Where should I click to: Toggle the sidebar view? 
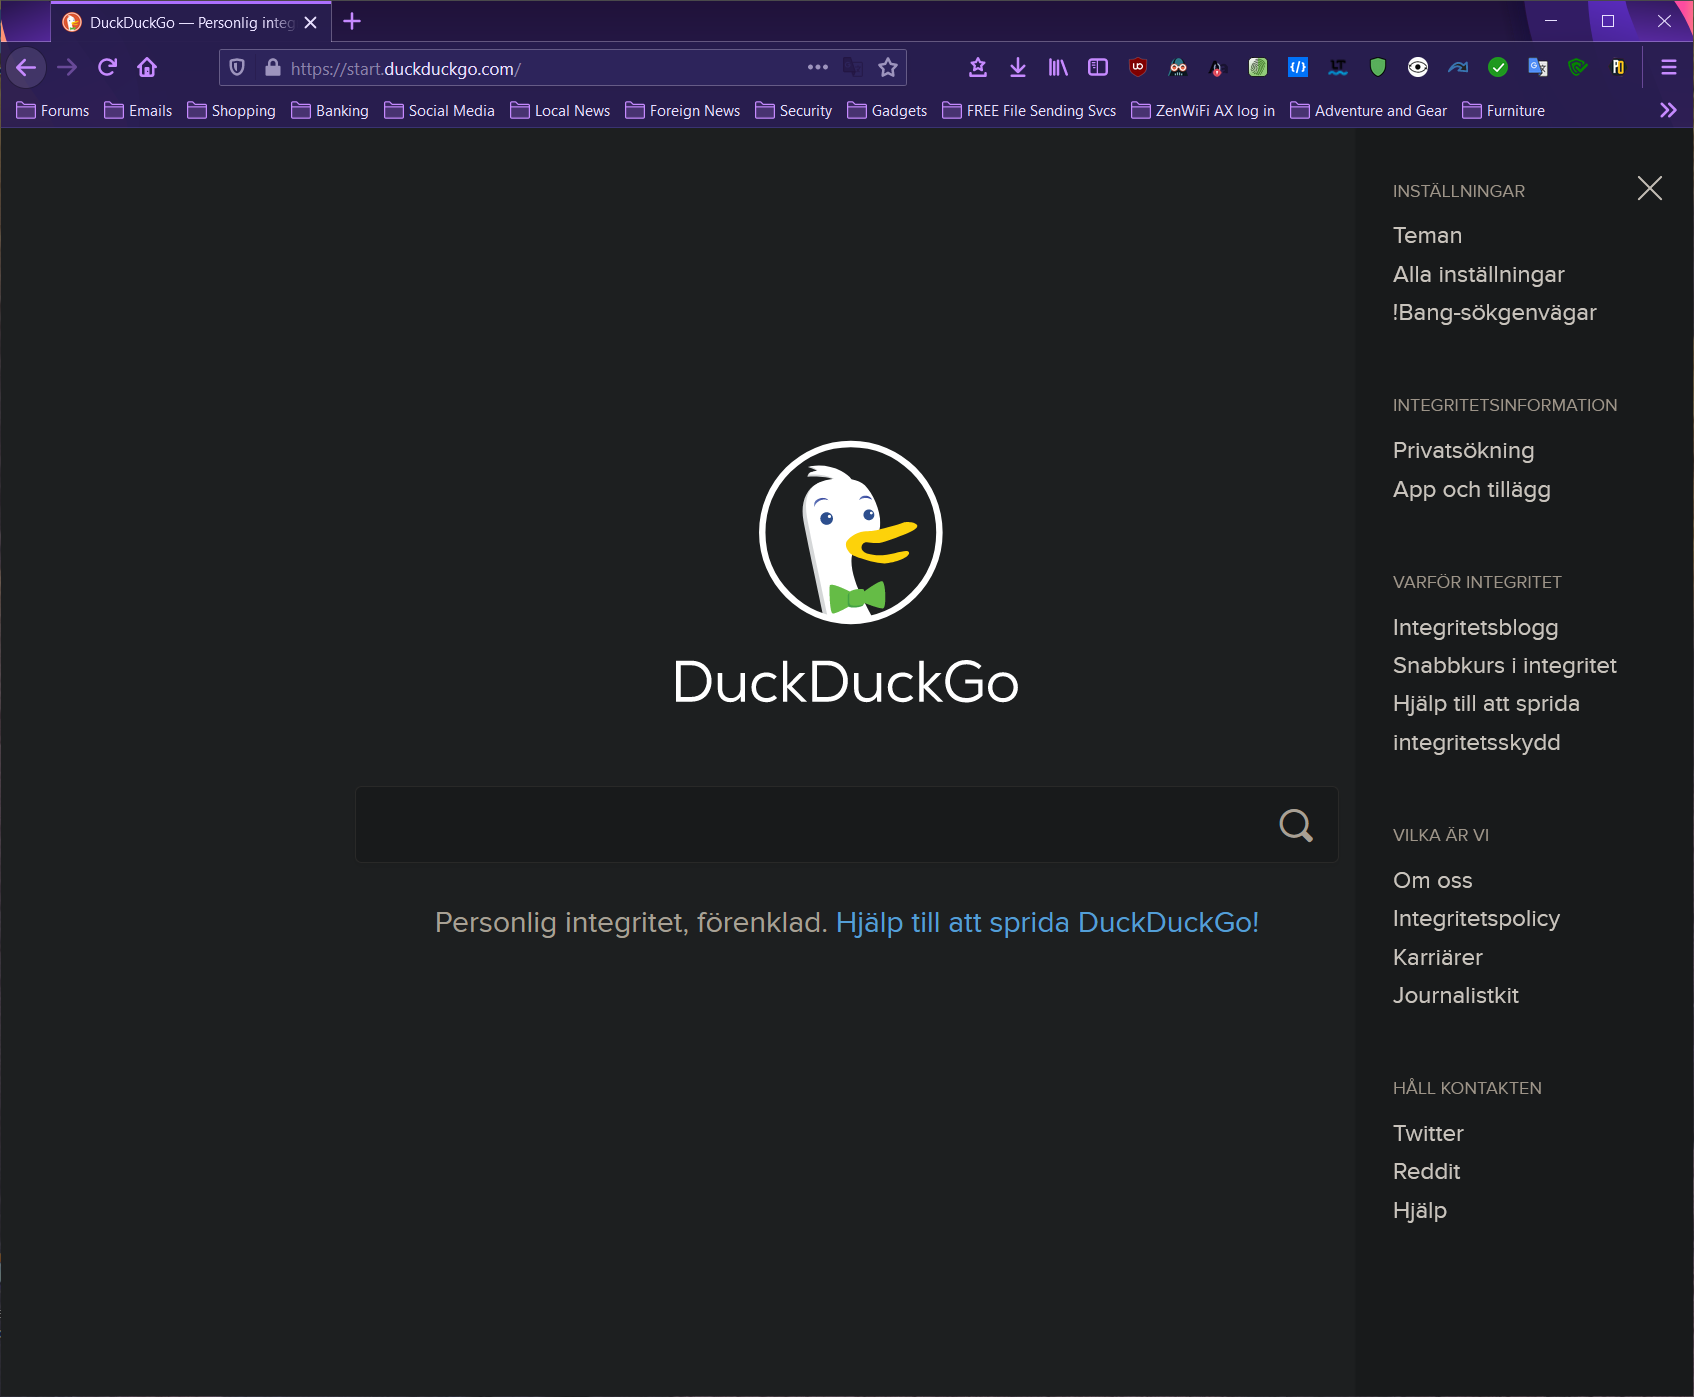tap(1098, 68)
